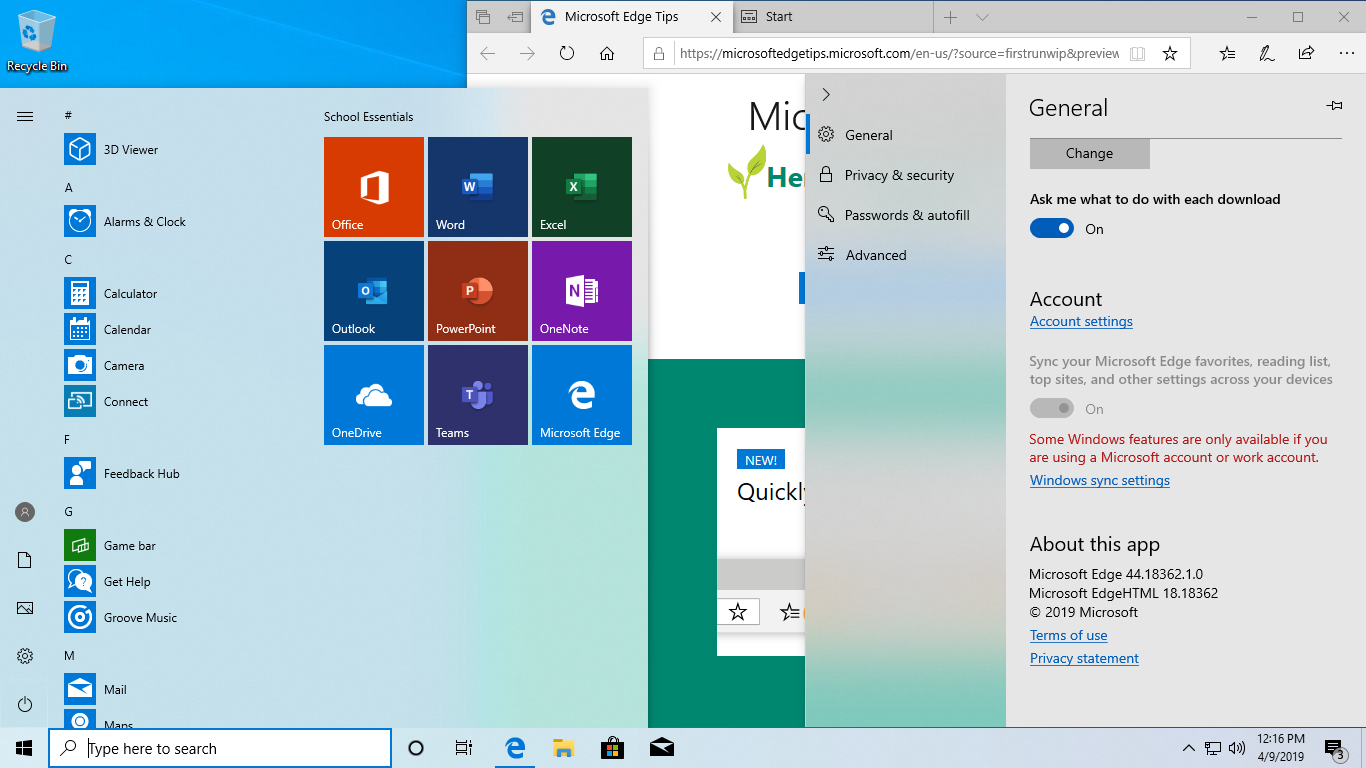Open Task View on the taskbar
The image size is (1366, 768).
pos(464,748)
